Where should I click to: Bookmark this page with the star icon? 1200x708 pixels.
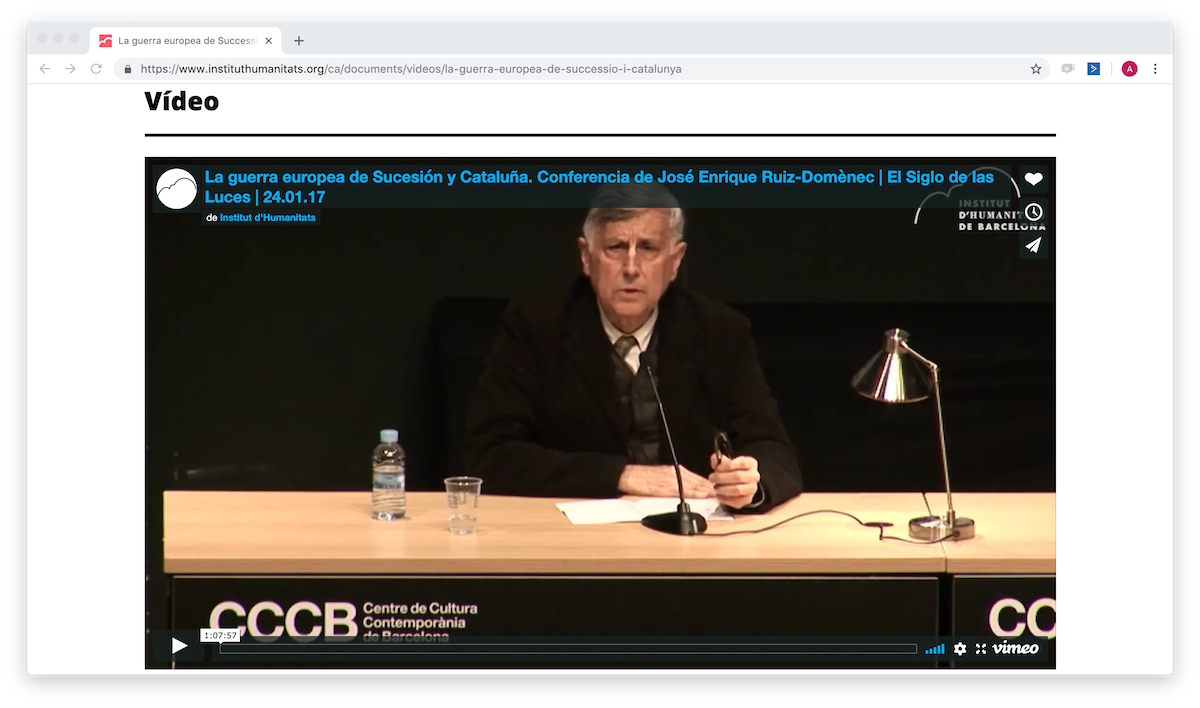[x=1036, y=69]
